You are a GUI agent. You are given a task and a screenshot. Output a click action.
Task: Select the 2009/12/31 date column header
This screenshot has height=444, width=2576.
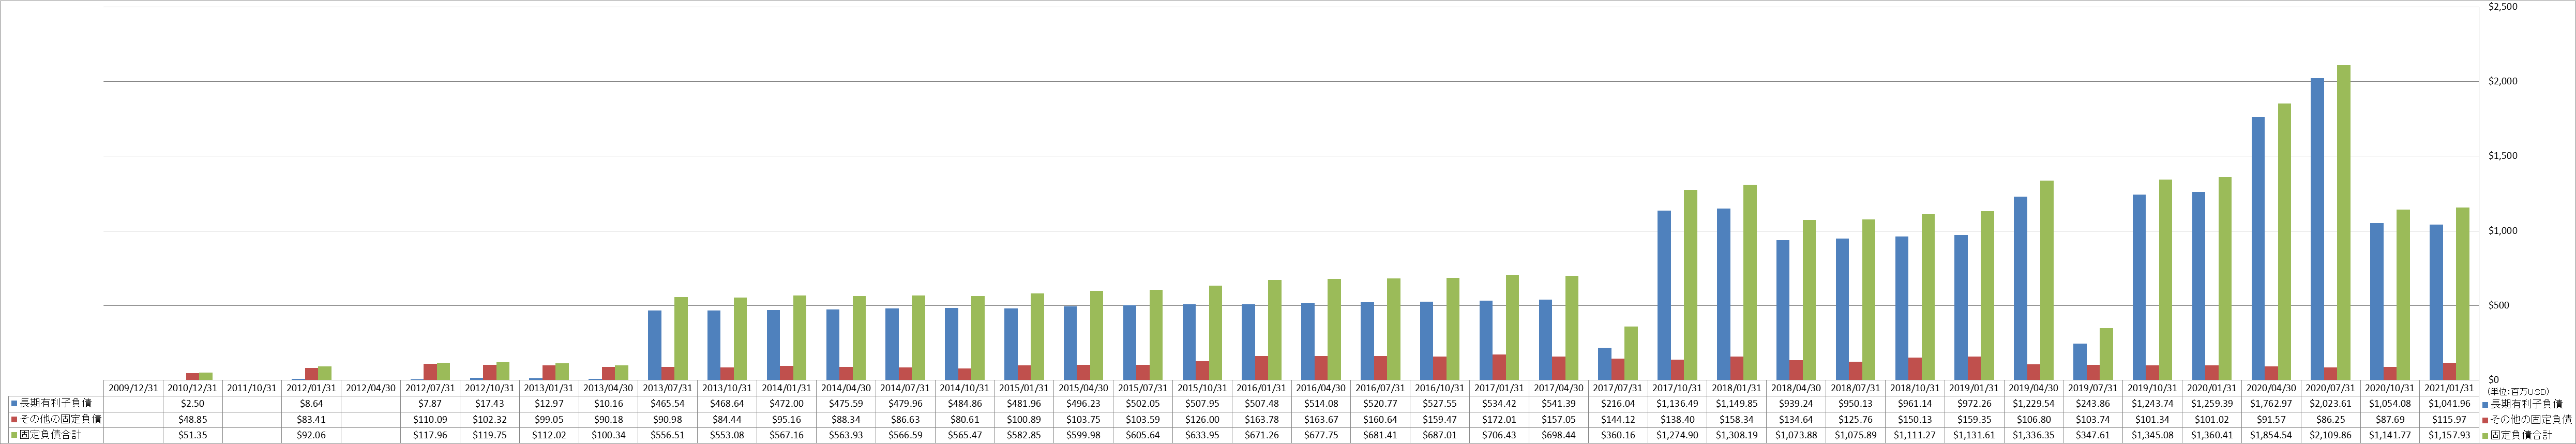tap(133, 388)
